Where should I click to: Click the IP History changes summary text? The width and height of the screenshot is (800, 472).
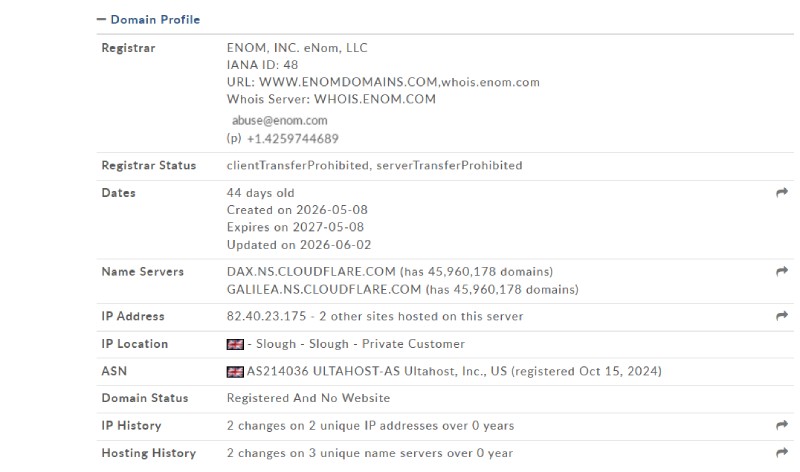point(370,426)
